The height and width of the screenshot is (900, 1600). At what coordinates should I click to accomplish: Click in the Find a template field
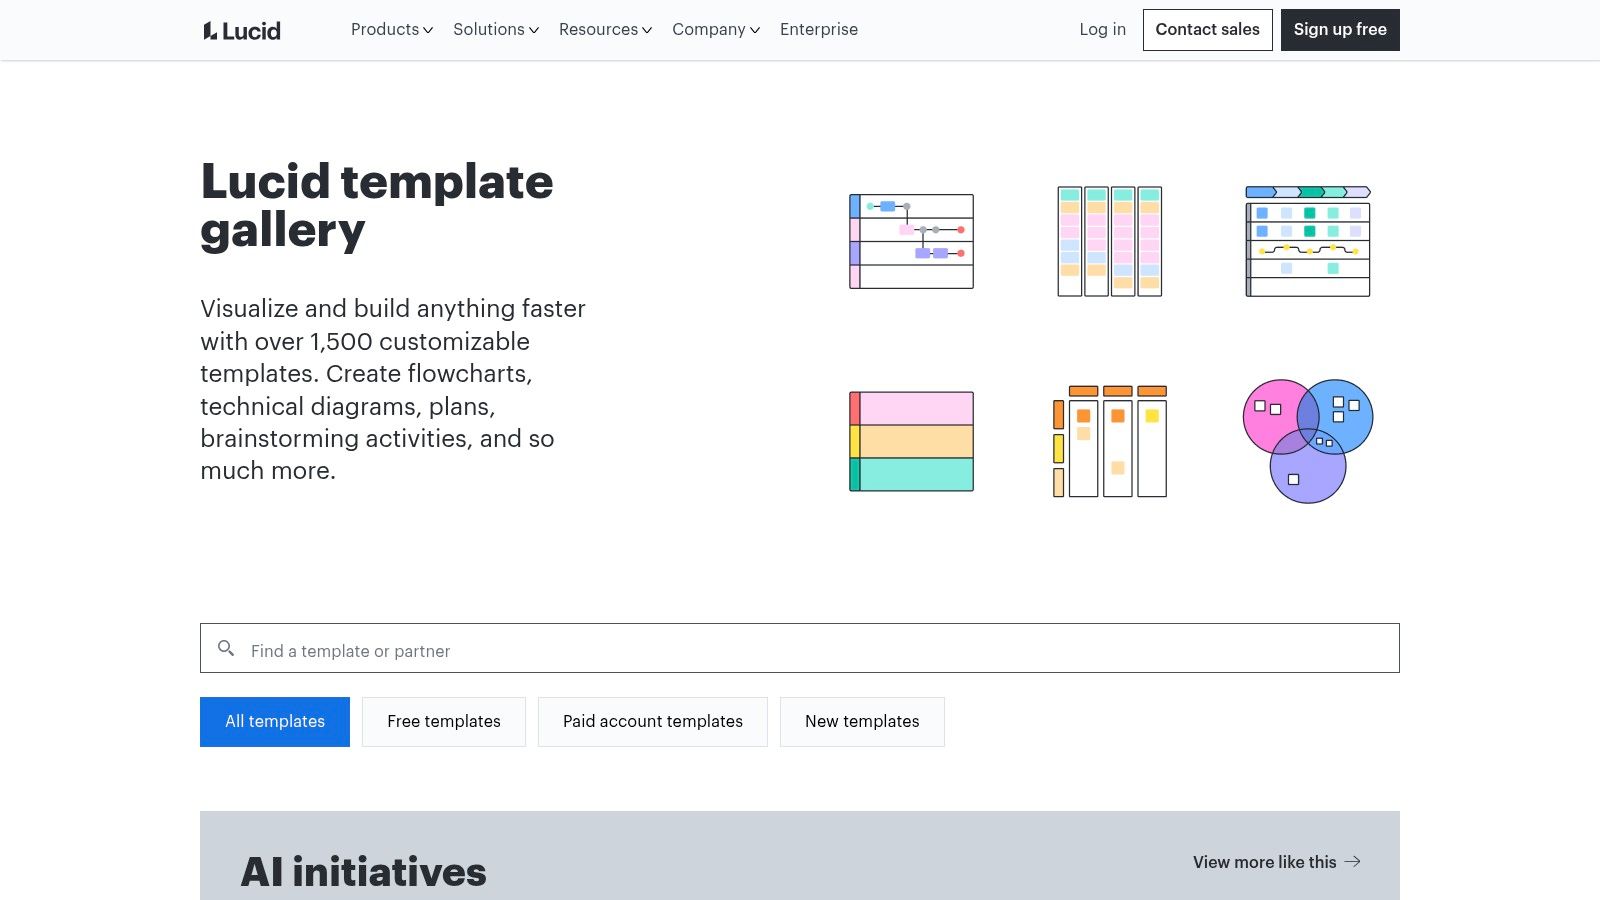click(800, 648)
